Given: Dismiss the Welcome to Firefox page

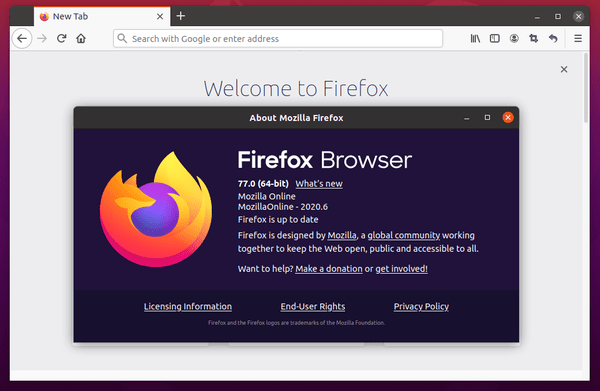Looking at the screenshot, I should [x=564, y=69].
